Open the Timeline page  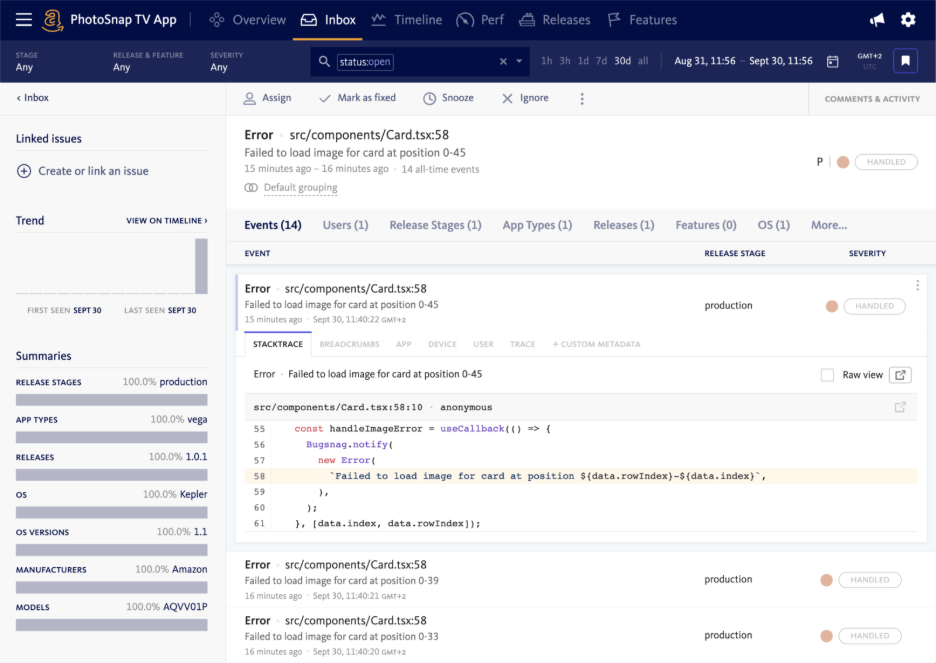[x=407, y=20]
